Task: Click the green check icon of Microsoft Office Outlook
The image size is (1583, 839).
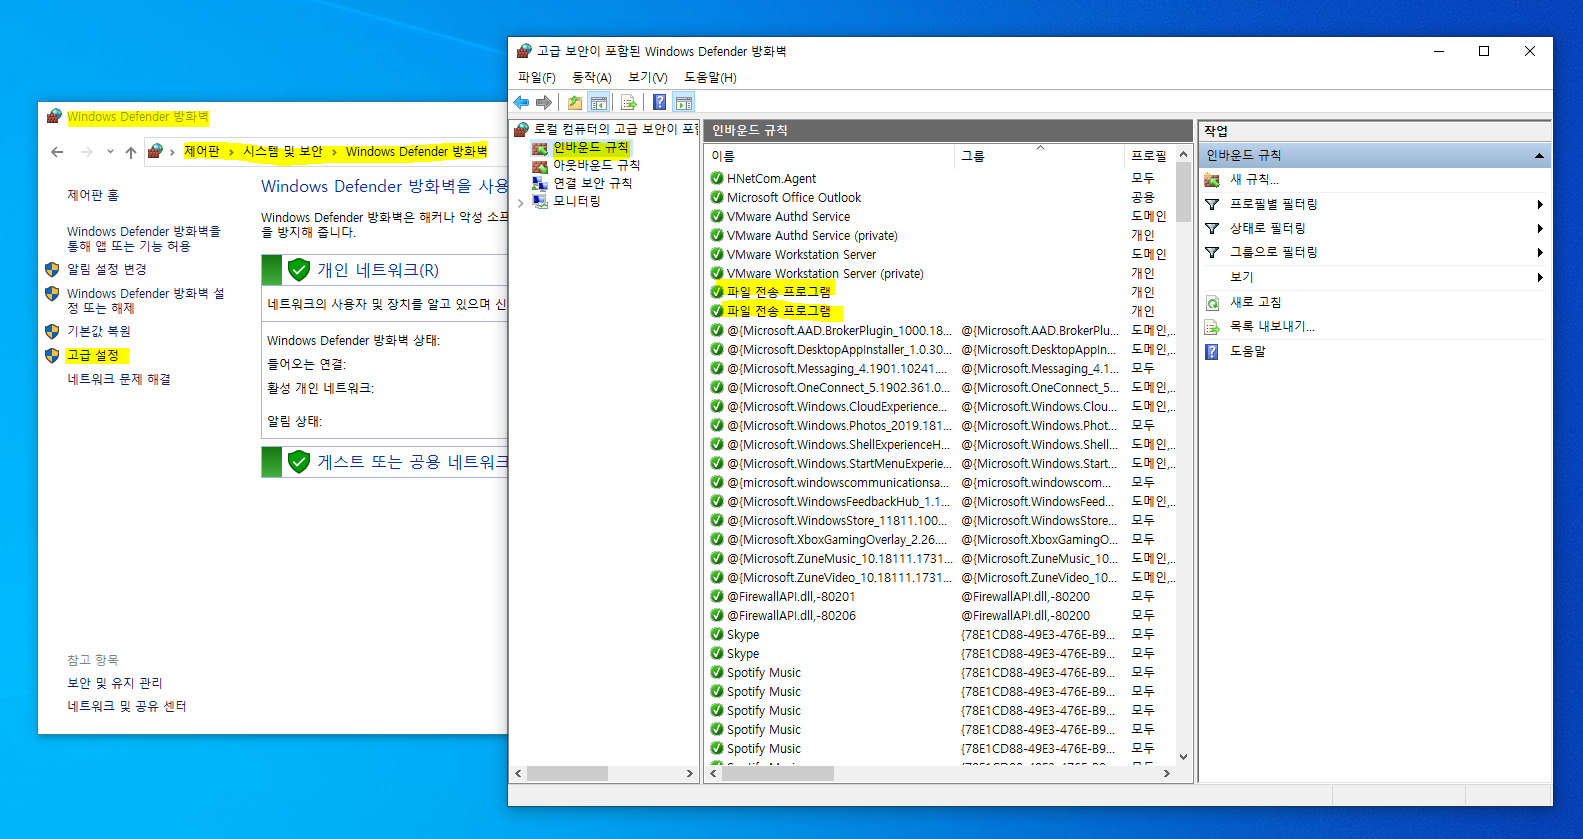Action: [717, 197]
